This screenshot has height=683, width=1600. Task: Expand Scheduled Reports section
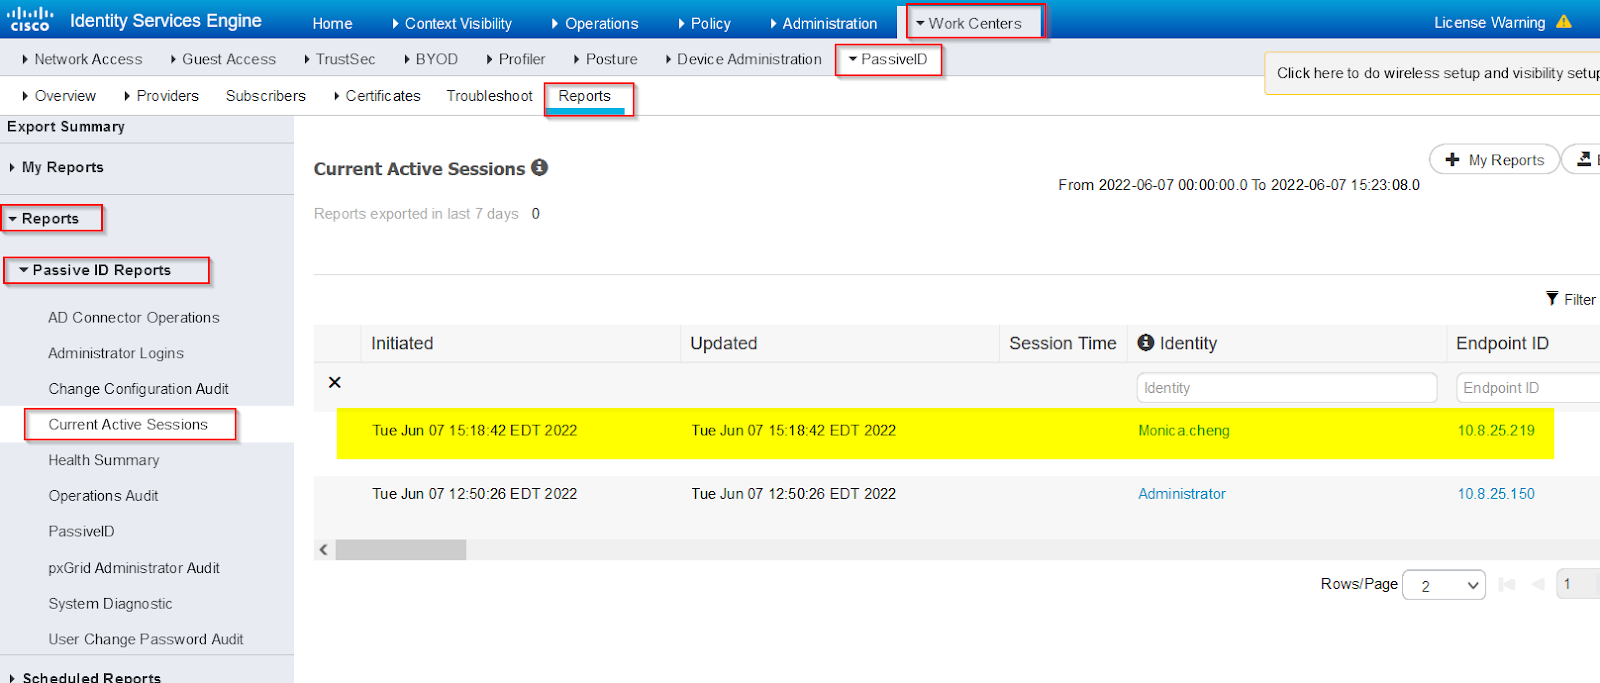(85, 677)
